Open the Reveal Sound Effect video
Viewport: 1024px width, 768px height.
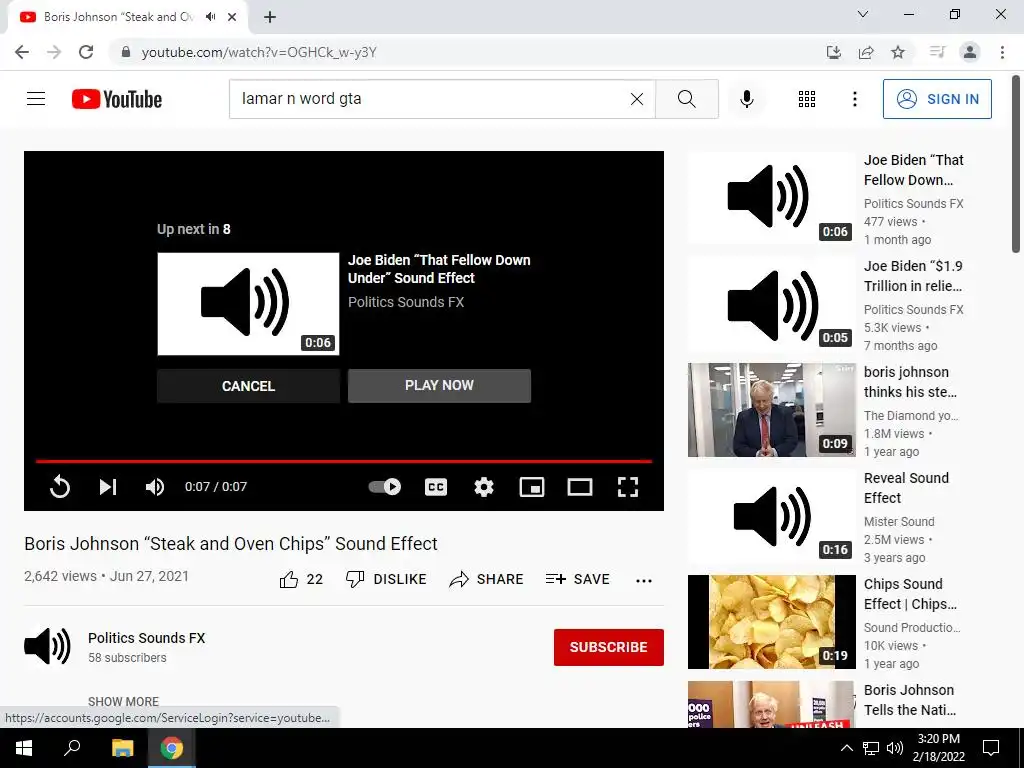[x=906, y=488]
